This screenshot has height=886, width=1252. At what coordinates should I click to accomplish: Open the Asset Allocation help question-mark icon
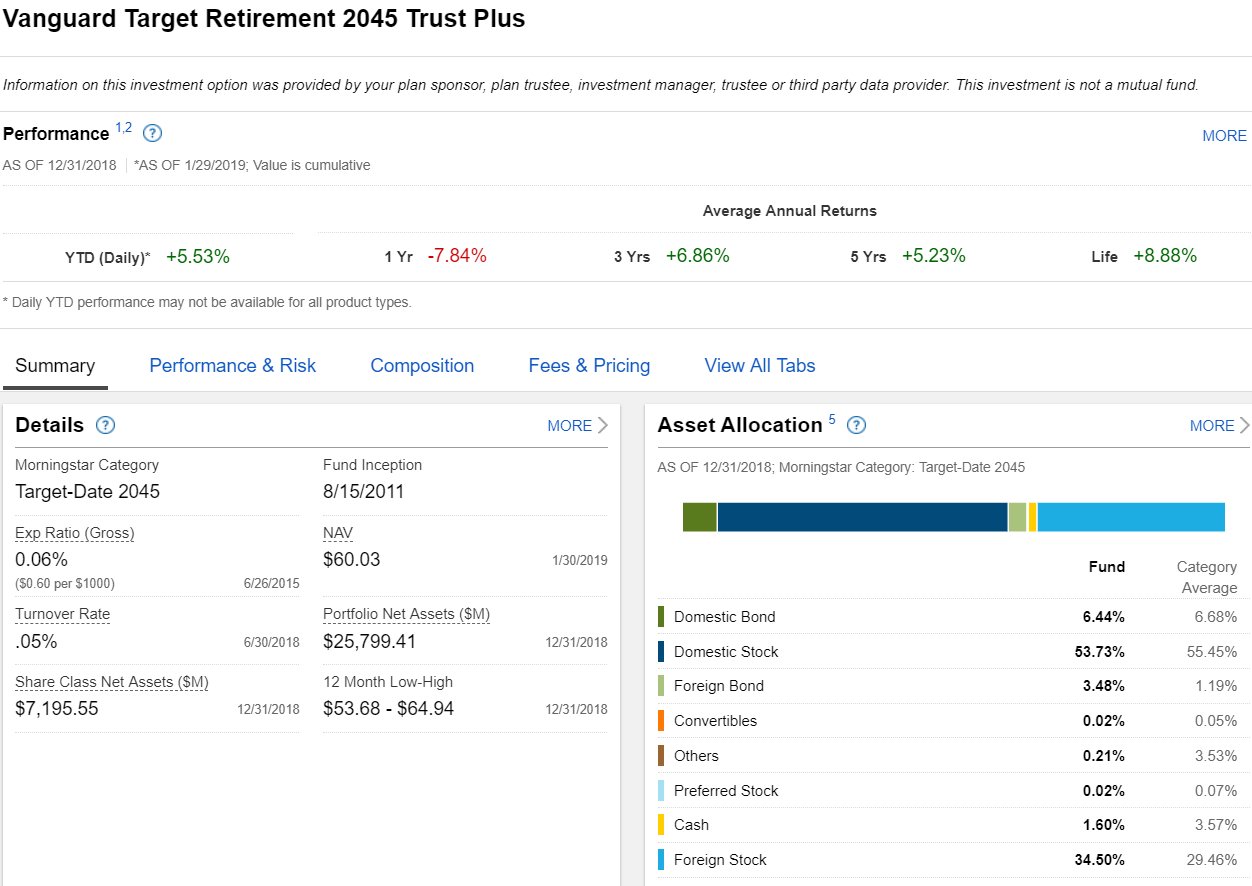[856, 425]
